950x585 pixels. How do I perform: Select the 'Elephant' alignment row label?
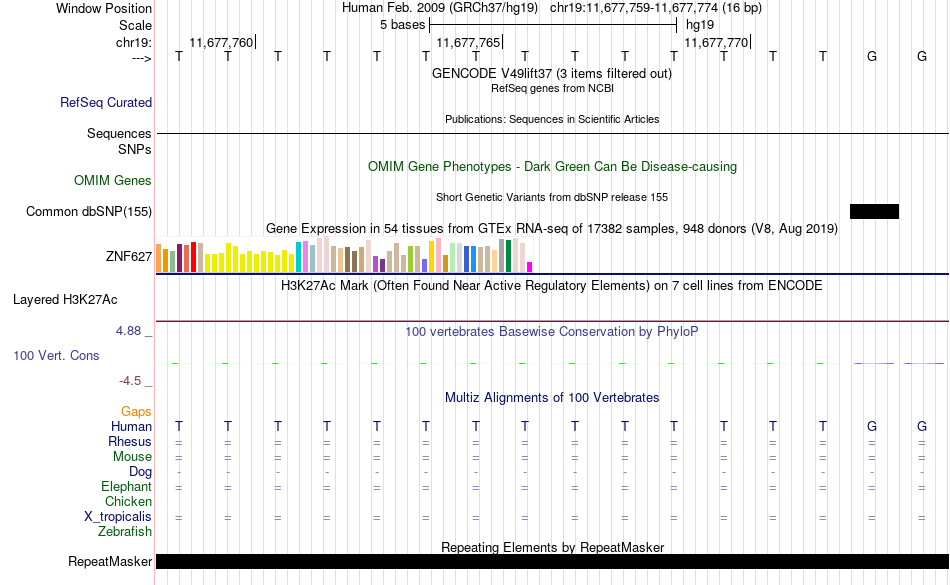(x=126, y=487)
